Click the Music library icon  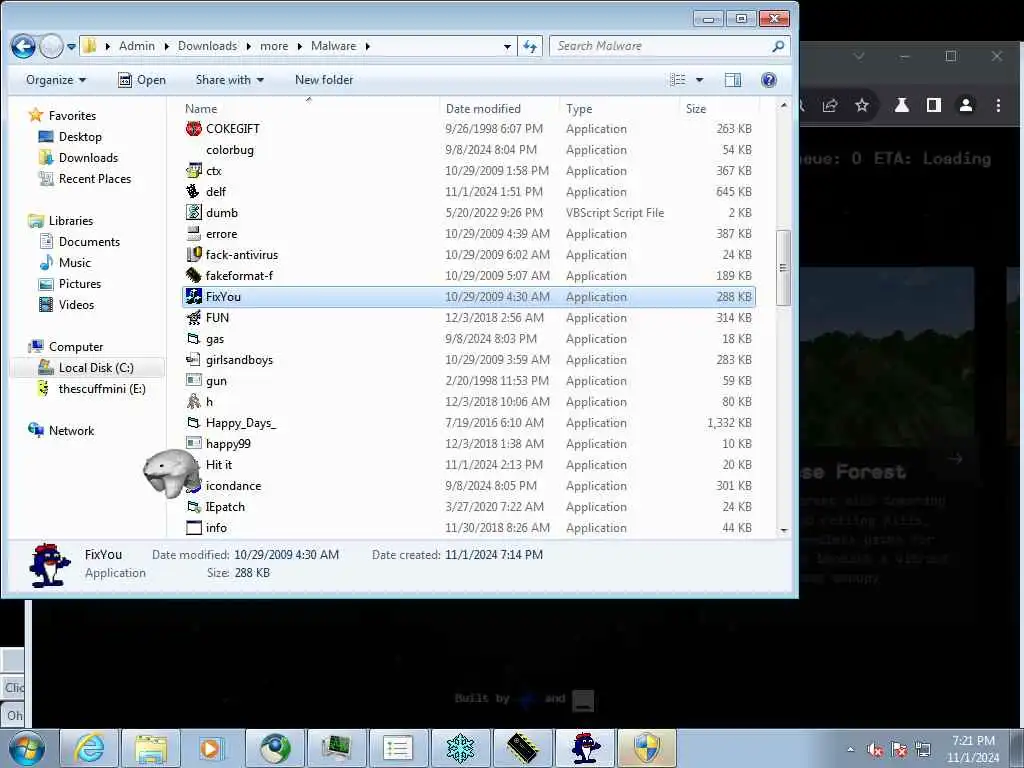coord(46,263)
